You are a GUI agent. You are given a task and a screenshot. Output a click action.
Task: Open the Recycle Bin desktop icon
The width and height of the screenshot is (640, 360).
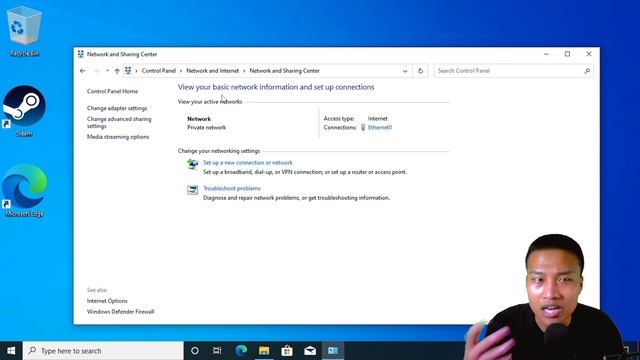[24, 32]
